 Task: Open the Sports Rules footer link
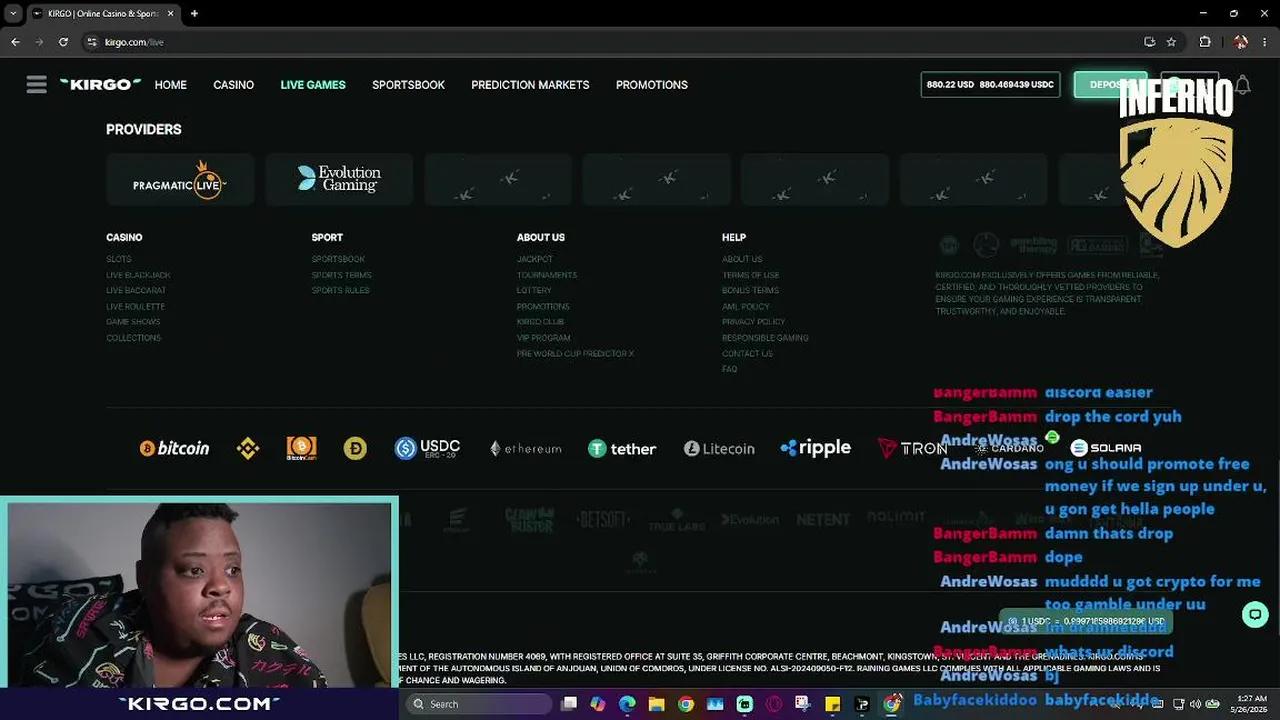(x=340, y=290)
